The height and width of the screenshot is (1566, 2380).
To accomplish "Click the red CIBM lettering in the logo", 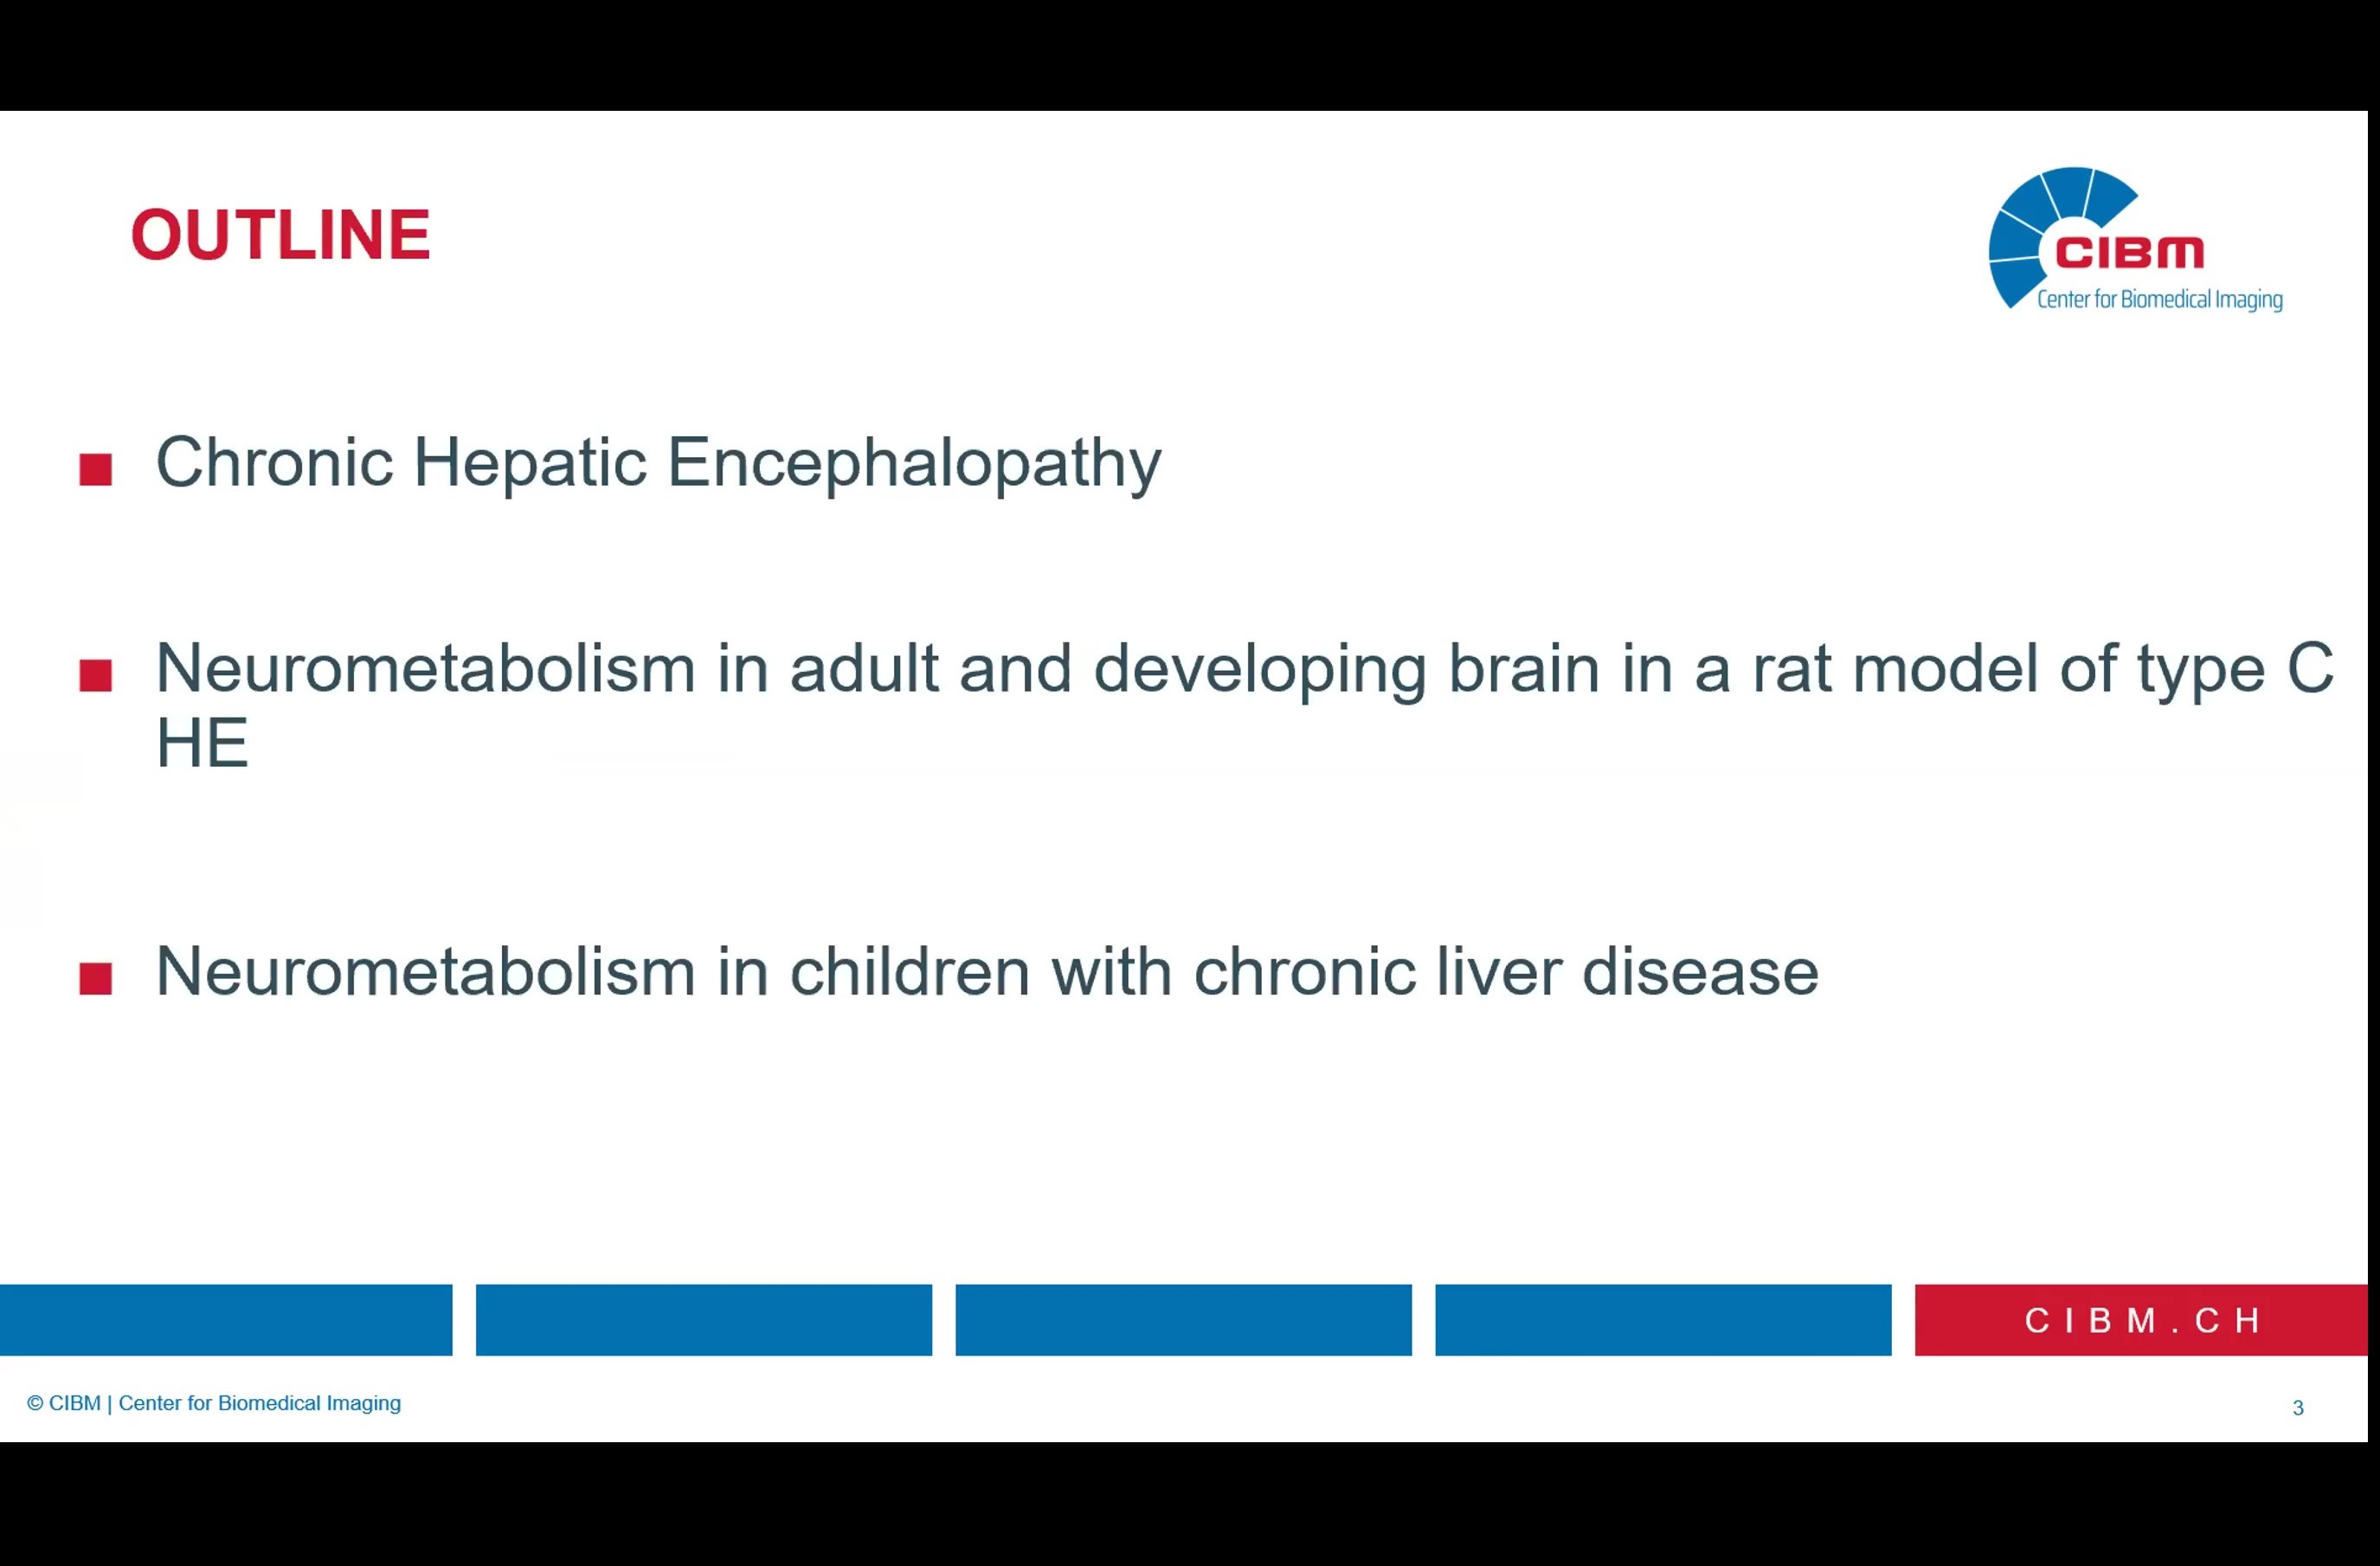I will click(2129, 253).
